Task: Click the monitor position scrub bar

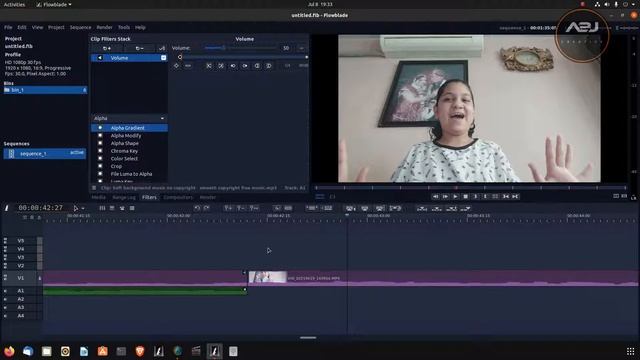Action: (471, 188)
